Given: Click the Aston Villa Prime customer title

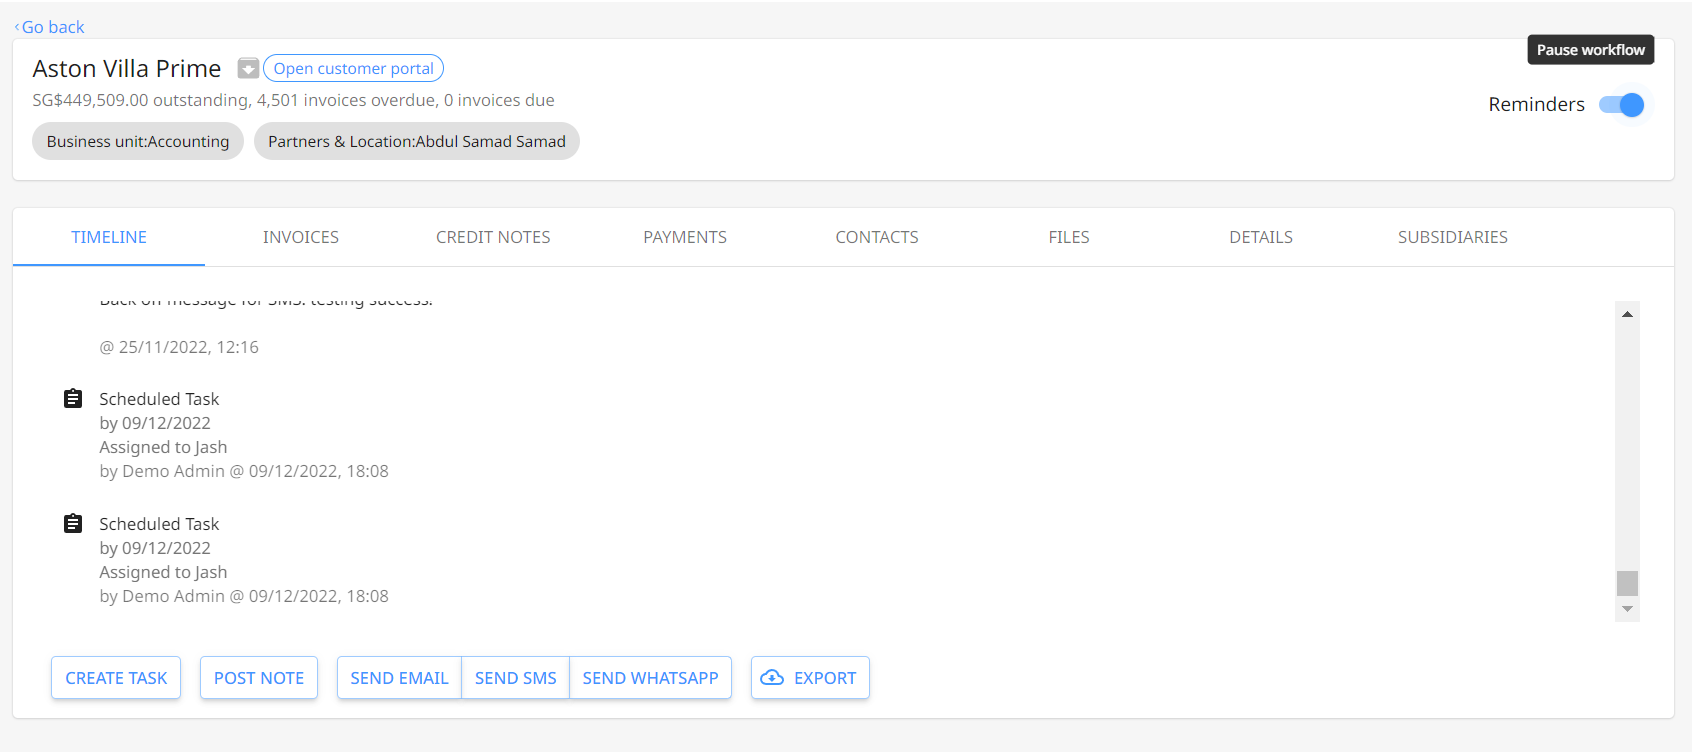Looking at the screenshot, I should 127,68.
